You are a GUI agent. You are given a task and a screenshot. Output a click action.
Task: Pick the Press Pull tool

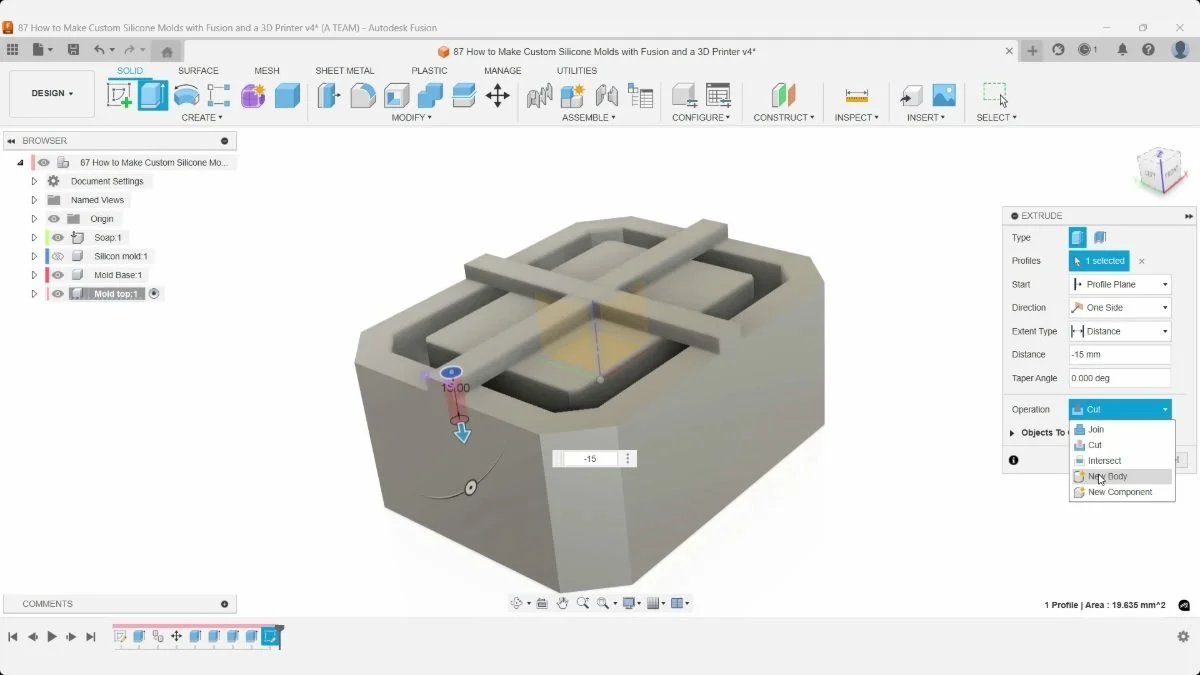pos(329,95)
